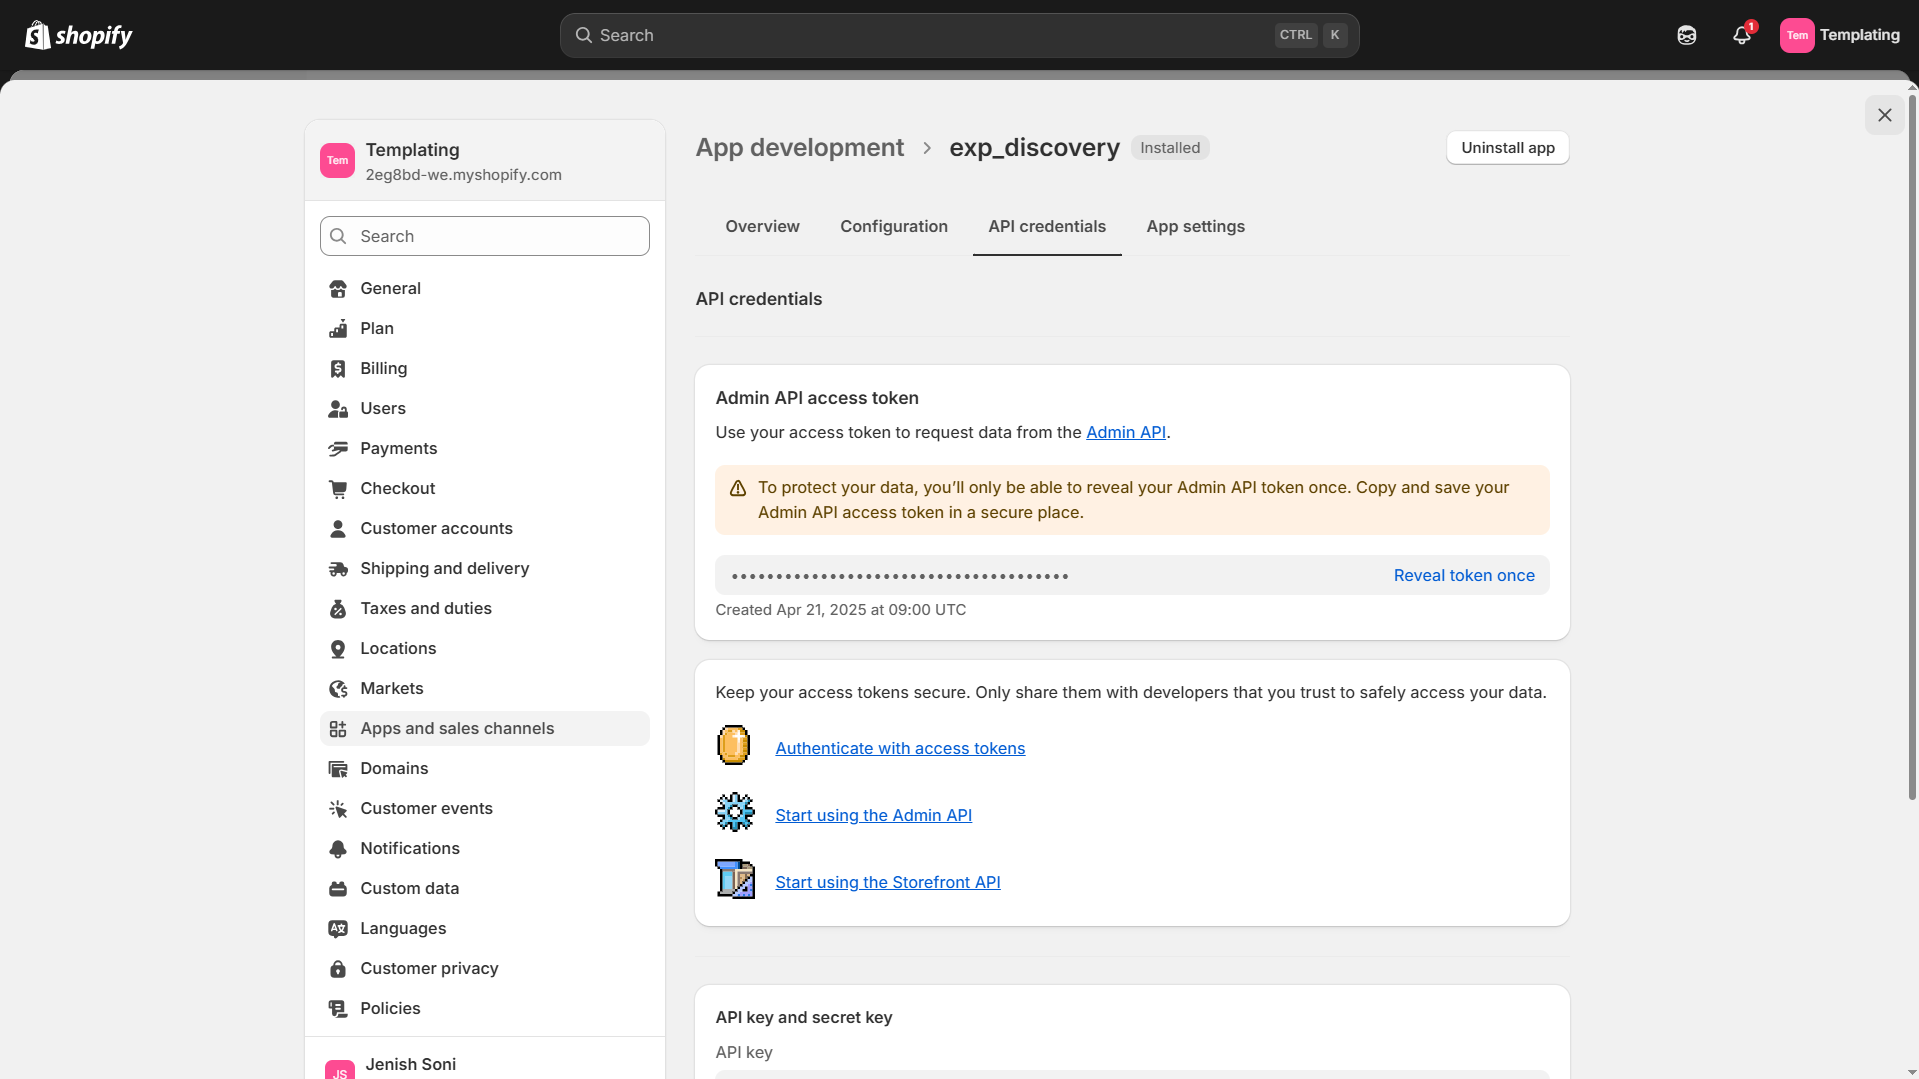The width and height of the screenshot is (1919, 1079).
Task: Click the Uninstall app button
Action: (1507, 148)
